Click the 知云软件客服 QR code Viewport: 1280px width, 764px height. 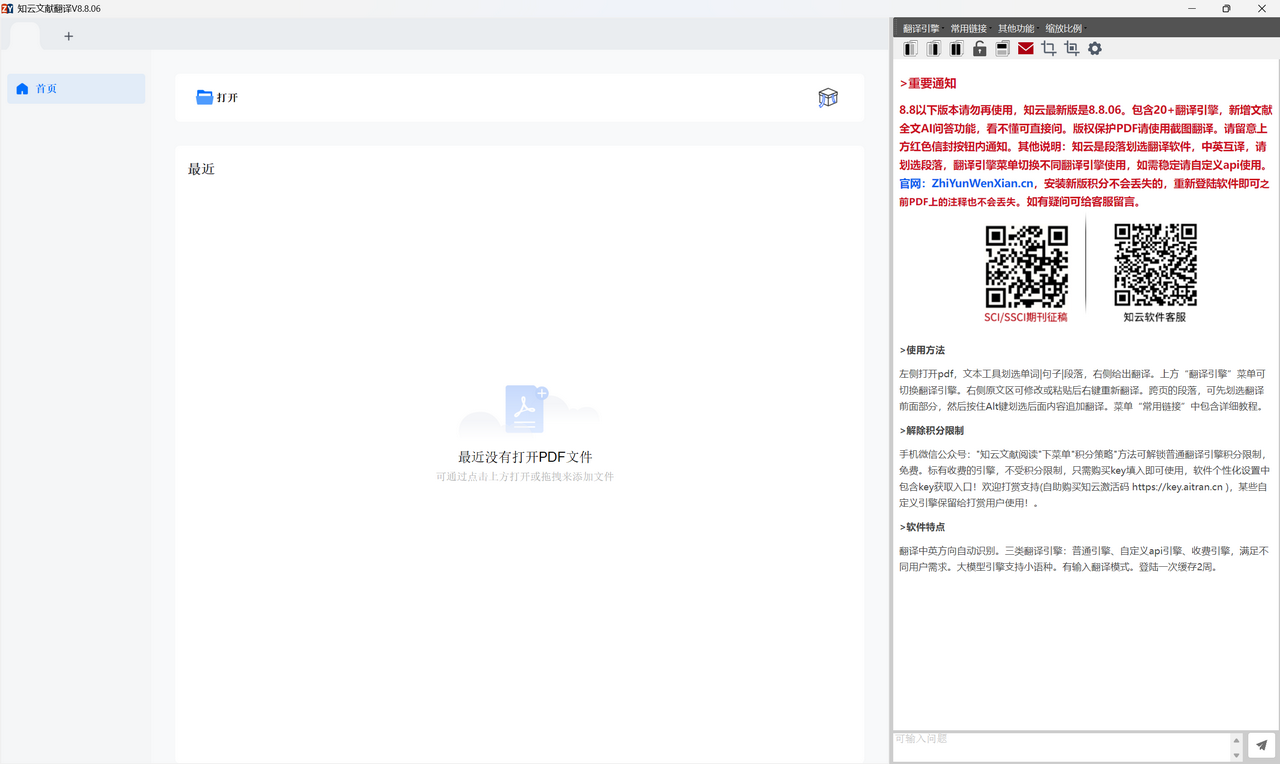coord(1155,265)
